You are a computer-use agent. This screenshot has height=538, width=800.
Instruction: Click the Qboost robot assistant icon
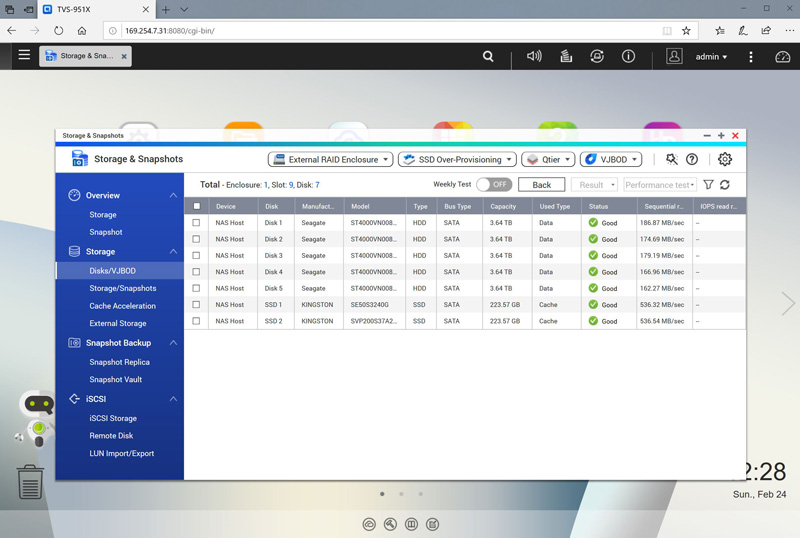coord(37,418)
